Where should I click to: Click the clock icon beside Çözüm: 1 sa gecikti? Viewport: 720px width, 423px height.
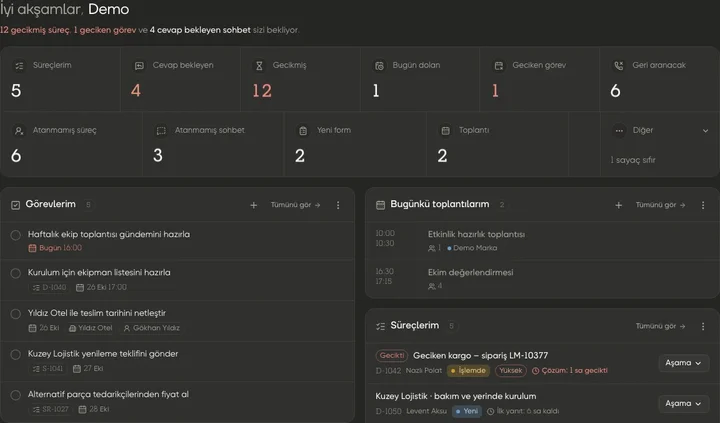click(535, 371)
